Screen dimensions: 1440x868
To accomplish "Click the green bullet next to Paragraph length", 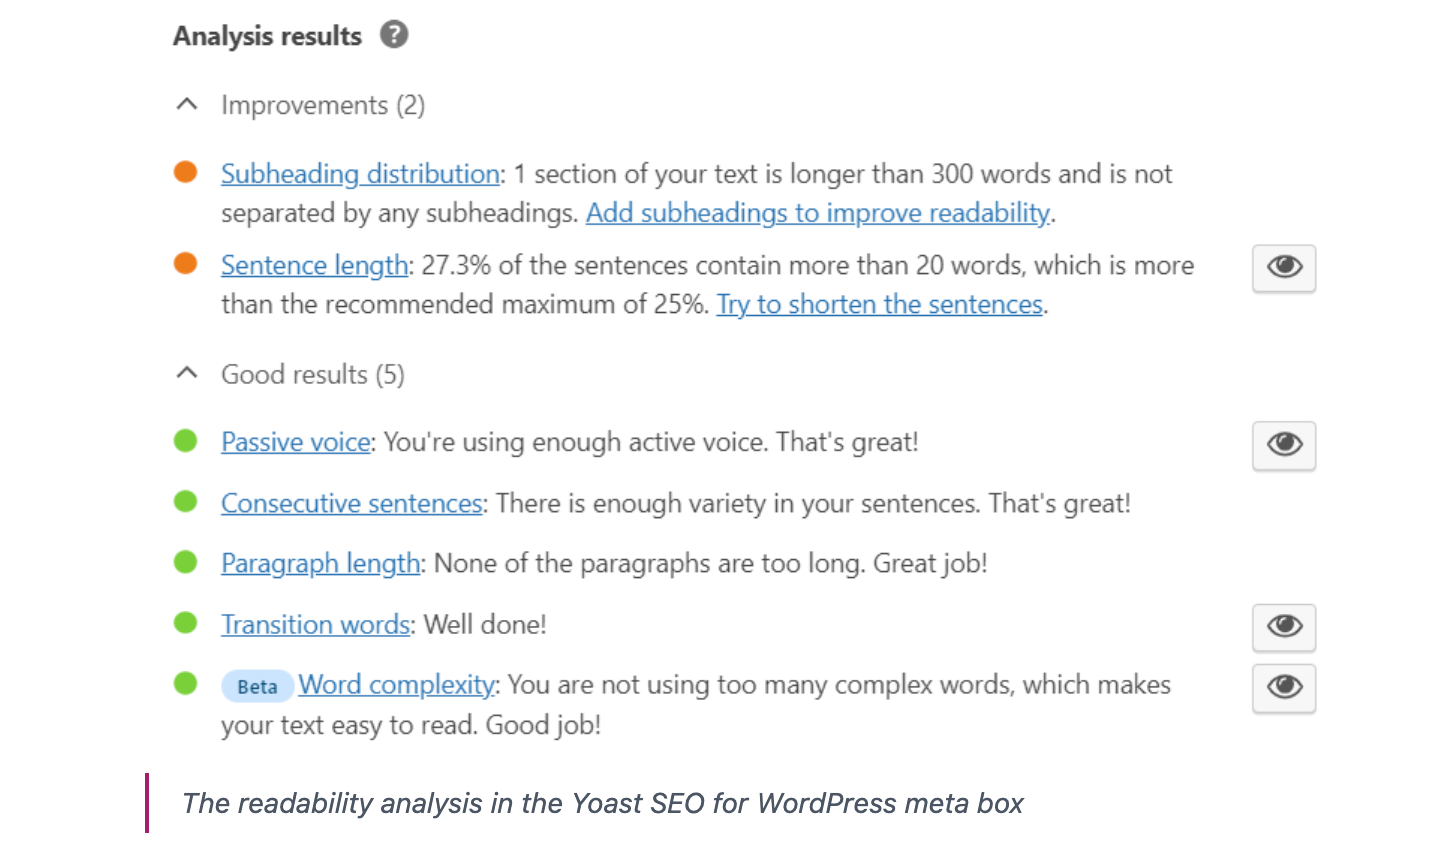I will (186, 563).
